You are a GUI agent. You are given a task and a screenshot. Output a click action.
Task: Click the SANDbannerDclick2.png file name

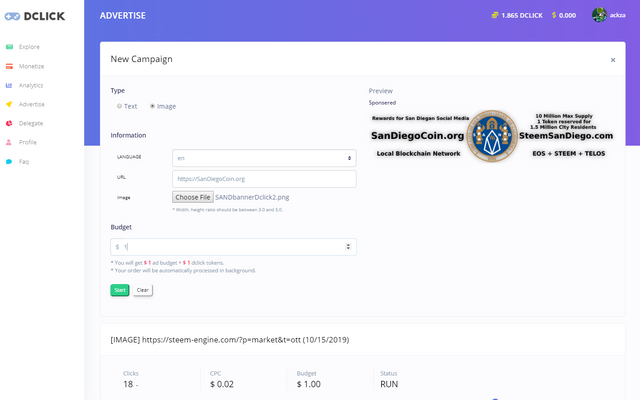tap(252, 197)
